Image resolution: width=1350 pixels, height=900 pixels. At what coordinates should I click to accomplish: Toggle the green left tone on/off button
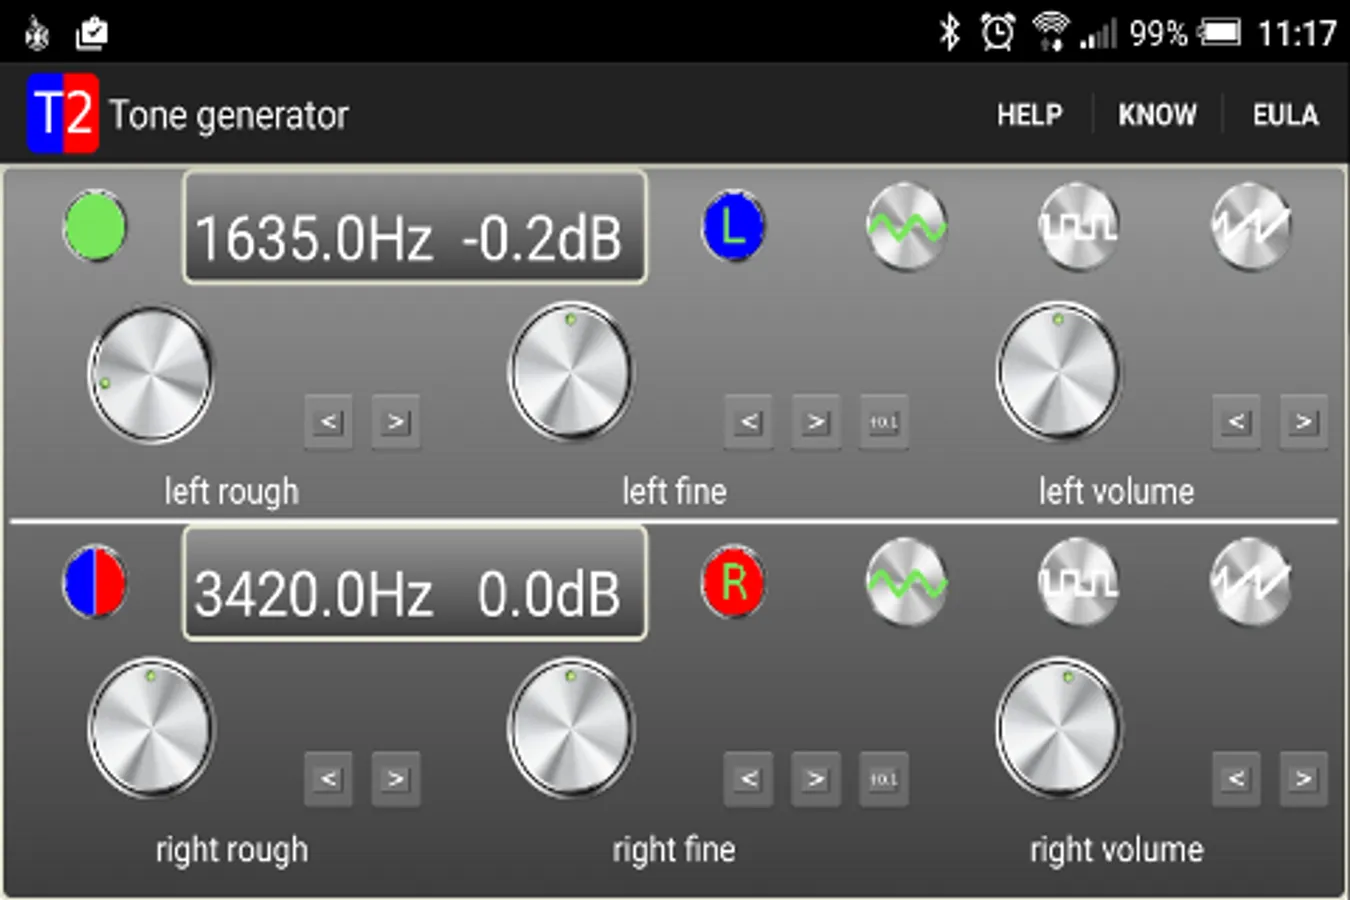tap(95, 227)
